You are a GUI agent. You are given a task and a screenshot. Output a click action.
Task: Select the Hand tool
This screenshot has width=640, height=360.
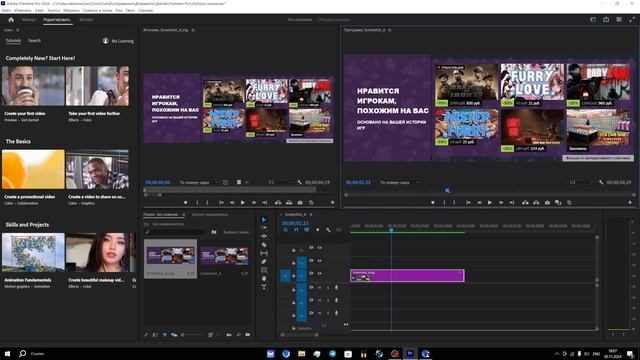(x=264, y=279)
